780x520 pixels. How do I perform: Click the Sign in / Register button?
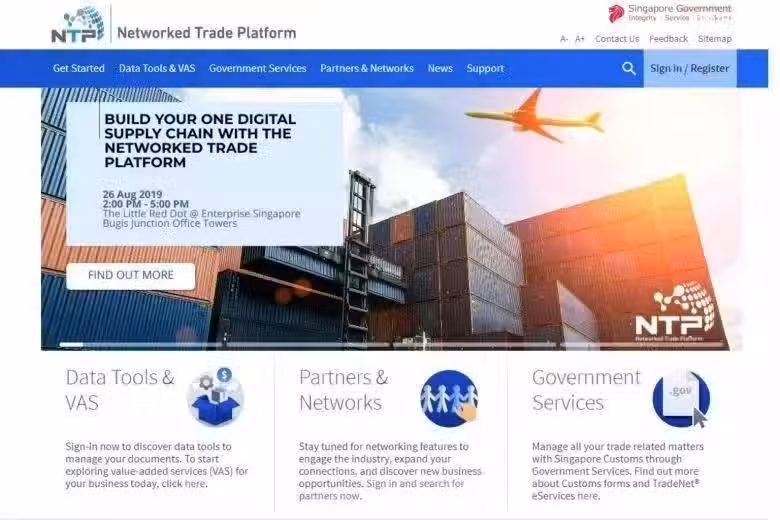690,68
